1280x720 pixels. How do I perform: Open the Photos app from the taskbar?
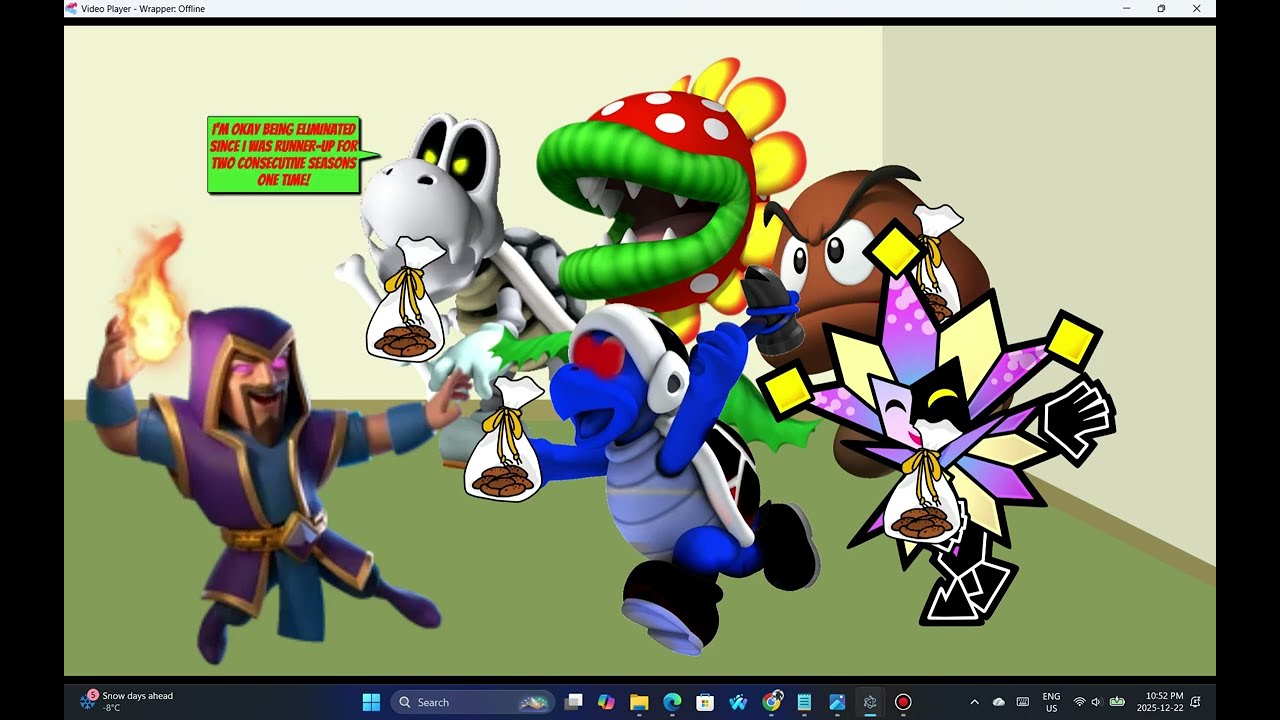[837, 702]
